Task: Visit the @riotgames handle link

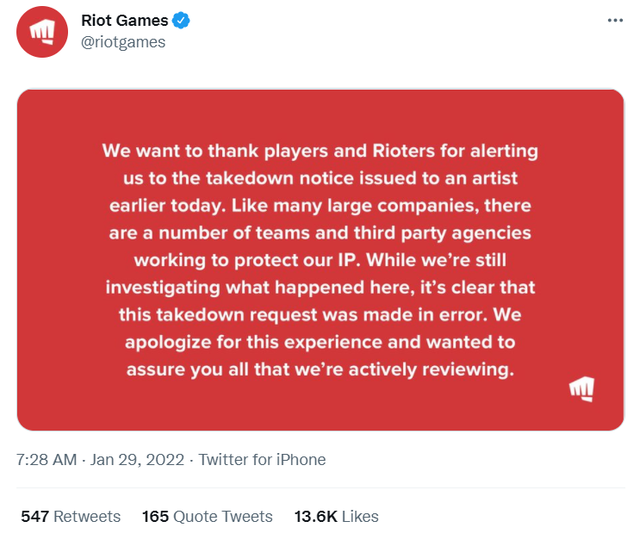Action: [123, 42]
